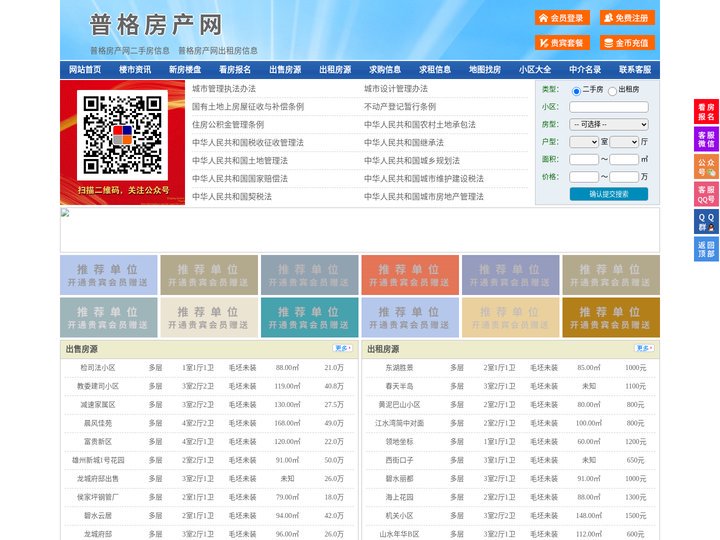Click the orange-red 推荐单位 banner tile
Viewport: 720px width, 540px height.
pyautogui.click(x=410, y=275)
